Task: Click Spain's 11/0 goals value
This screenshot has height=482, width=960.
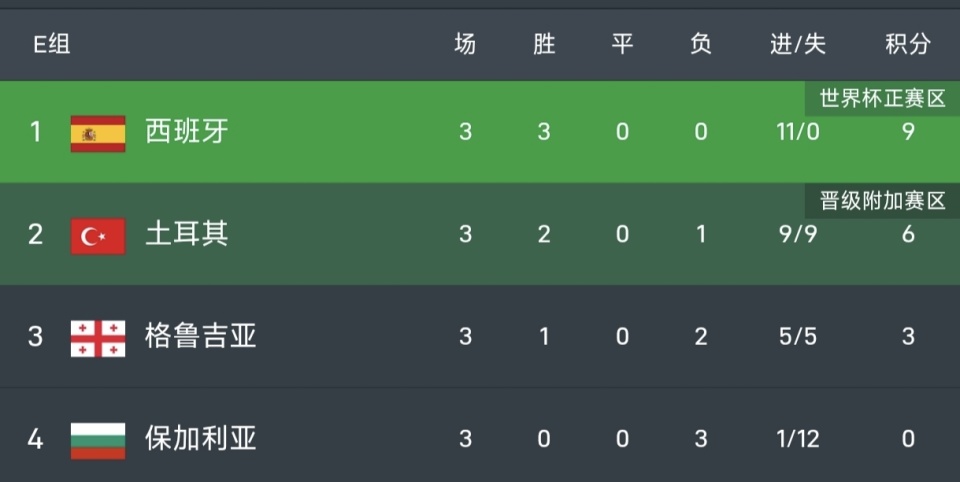Action: coord(798,132)
